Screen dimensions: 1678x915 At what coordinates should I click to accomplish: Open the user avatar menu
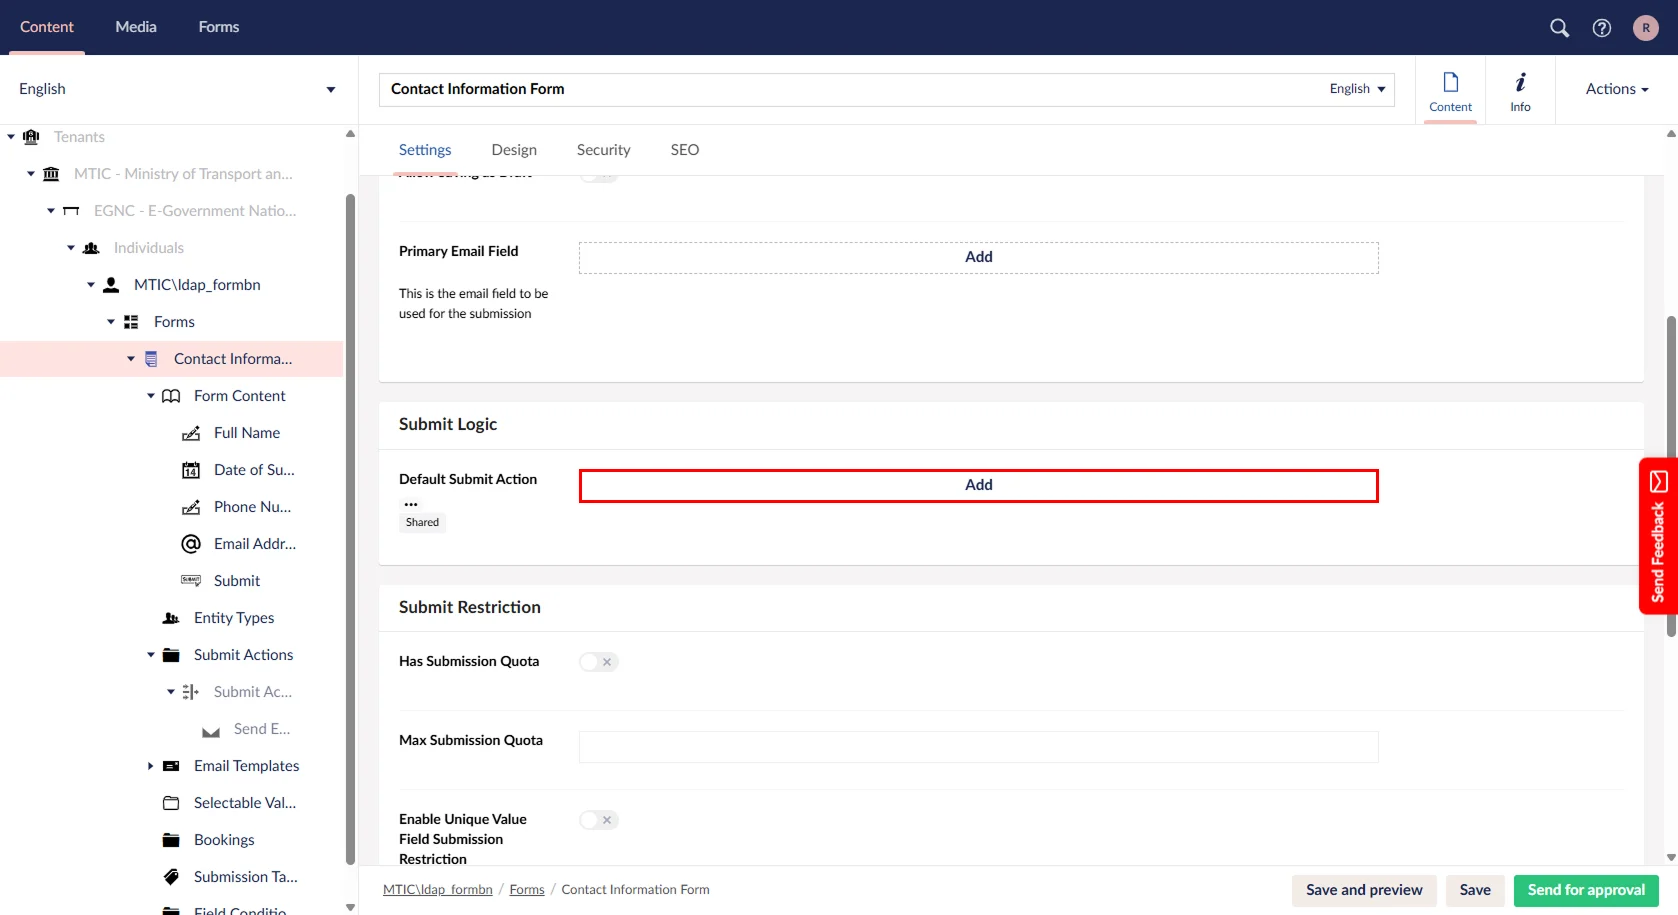coord(1645,28)
